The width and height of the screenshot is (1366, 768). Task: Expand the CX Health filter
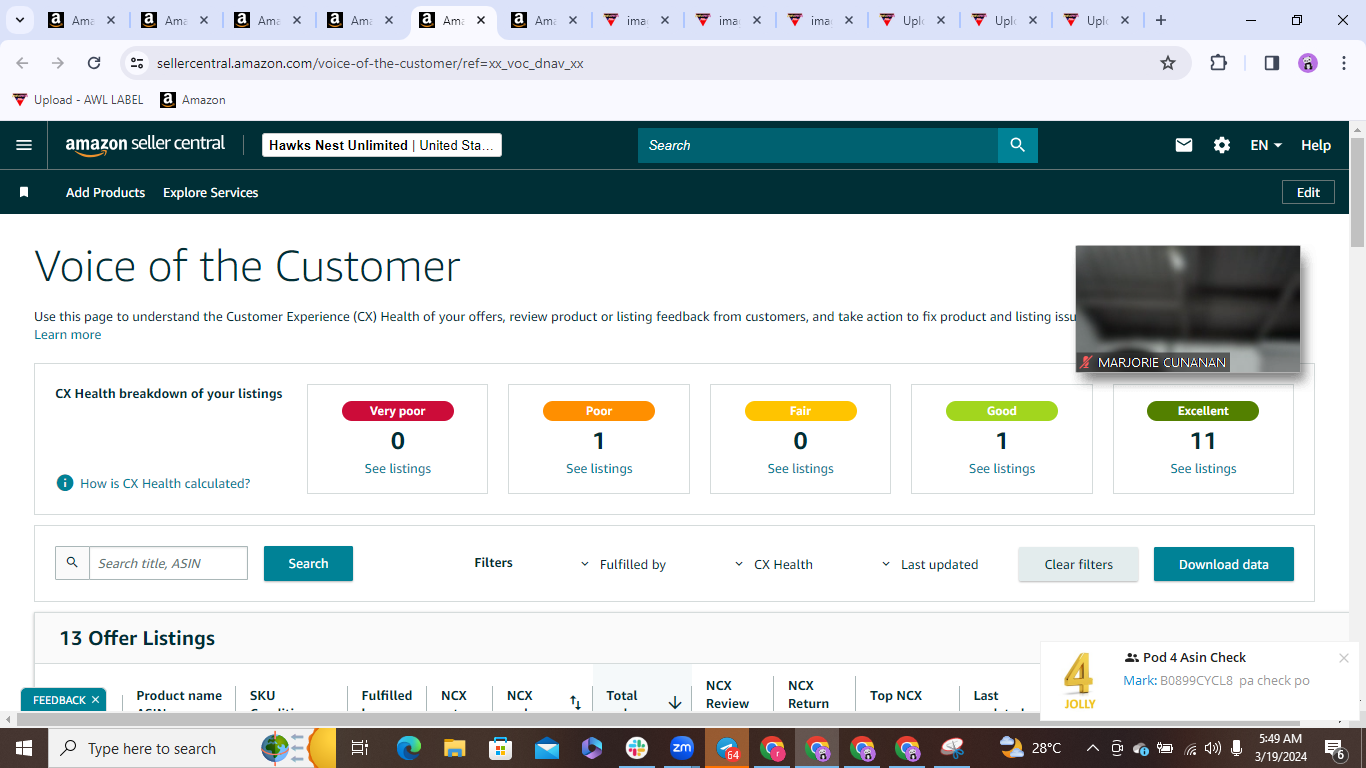click(x=773, y=564)
